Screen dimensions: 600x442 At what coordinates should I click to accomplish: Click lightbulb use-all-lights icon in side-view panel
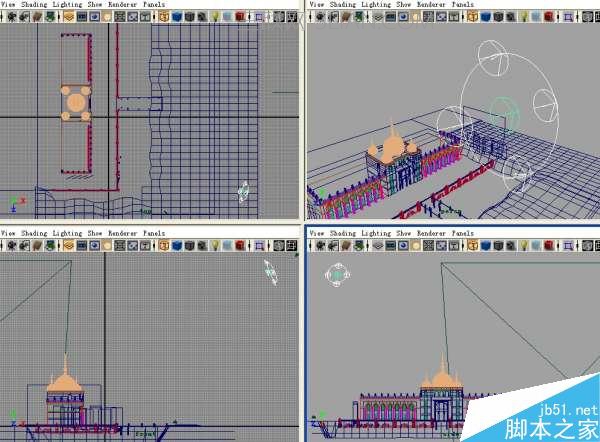coord(215,245)
